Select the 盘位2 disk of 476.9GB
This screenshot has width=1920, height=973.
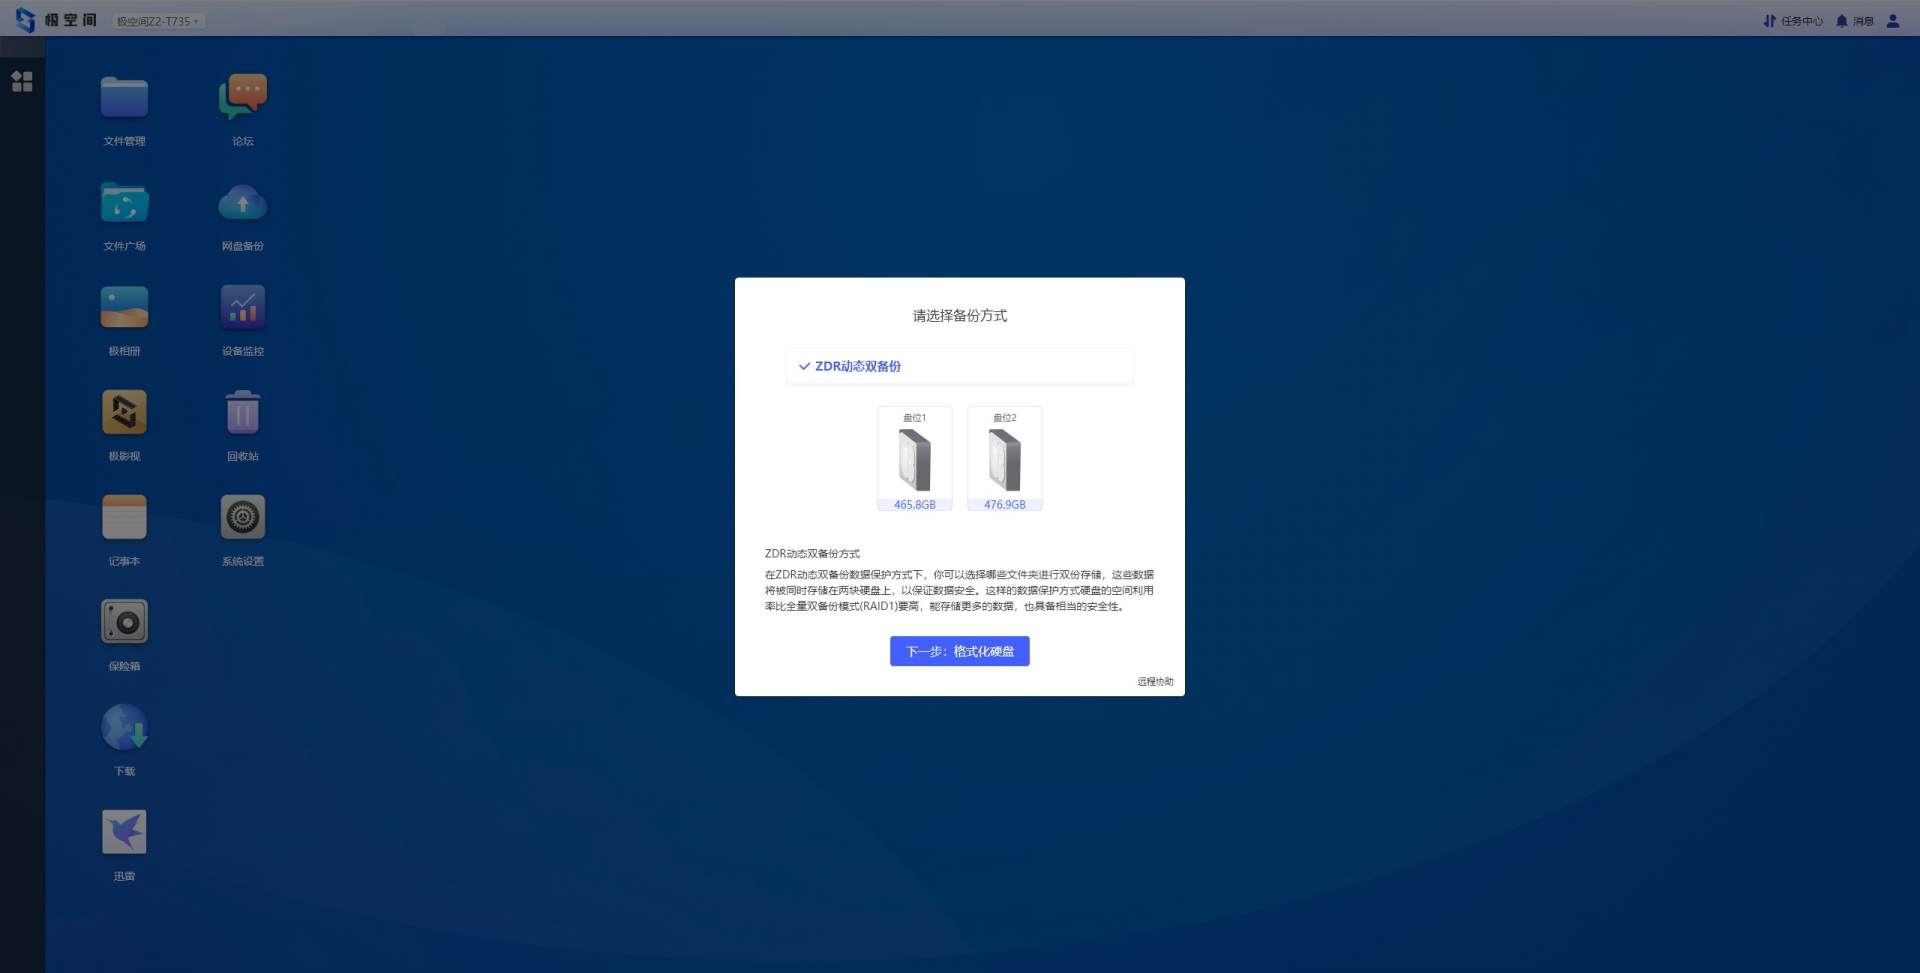pyautogui.click(x=1005, y=459)
